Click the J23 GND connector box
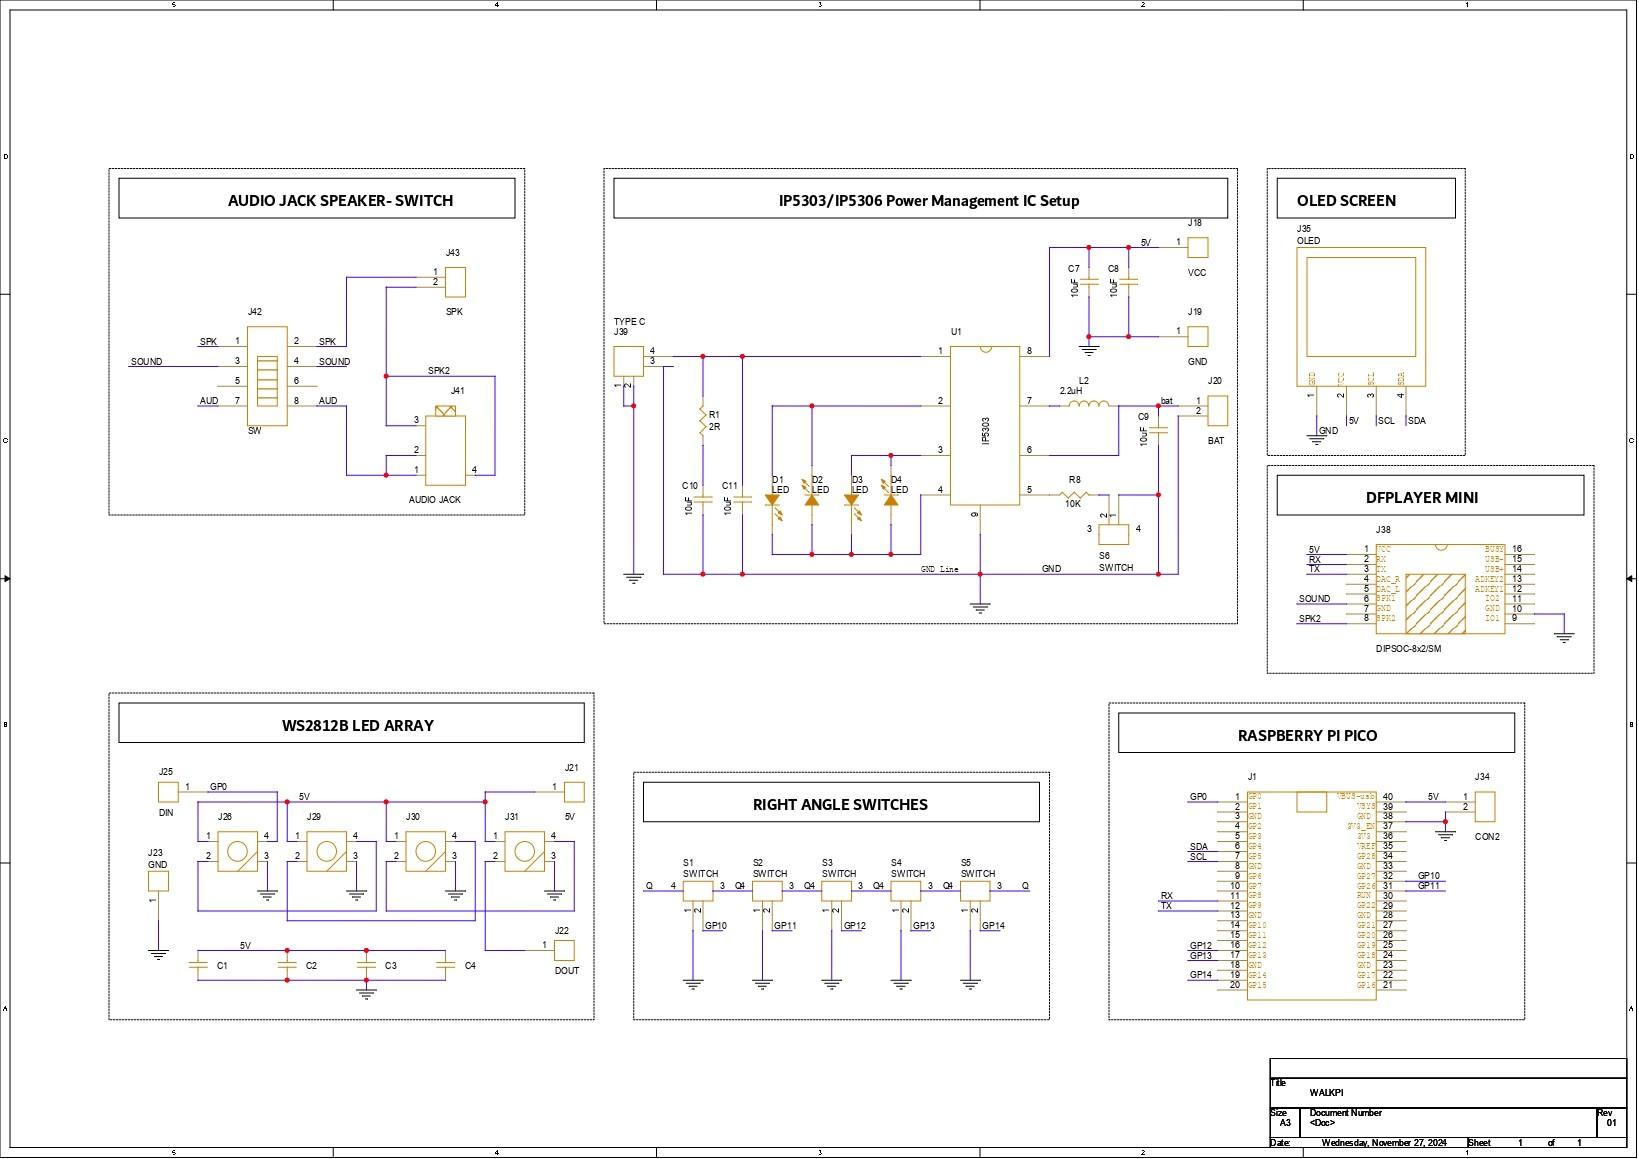Screen dimensions: 1639x1159 pyautogui.click(x=158, y=881)
